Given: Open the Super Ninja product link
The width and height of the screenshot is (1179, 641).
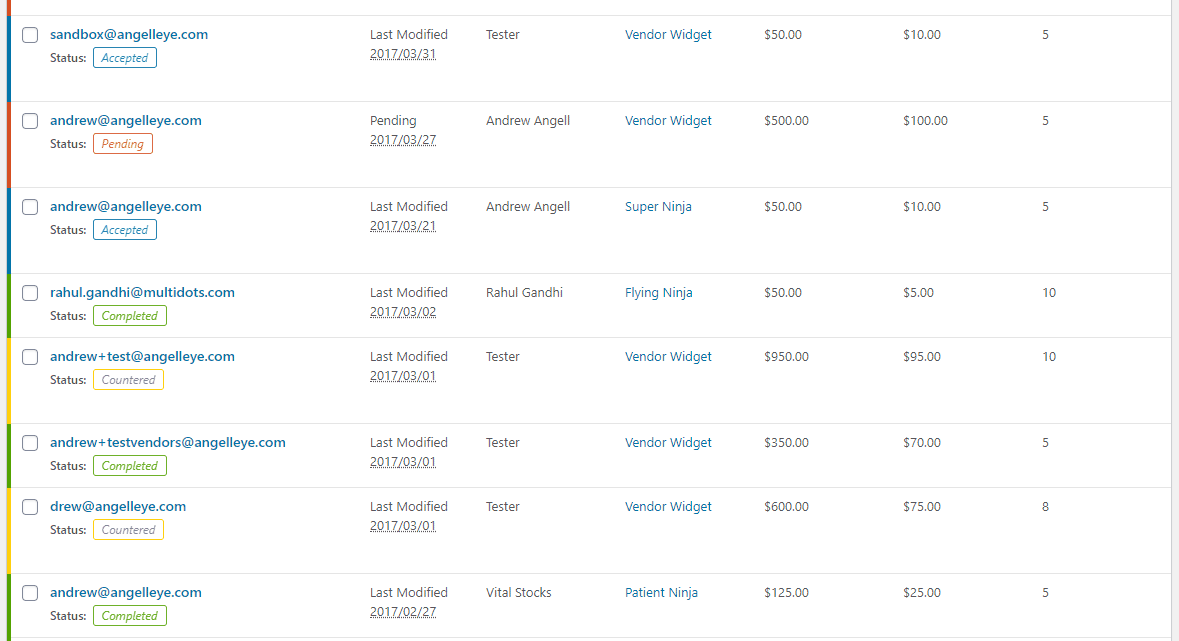Looking at the screenshot, I should coord(658,207).
